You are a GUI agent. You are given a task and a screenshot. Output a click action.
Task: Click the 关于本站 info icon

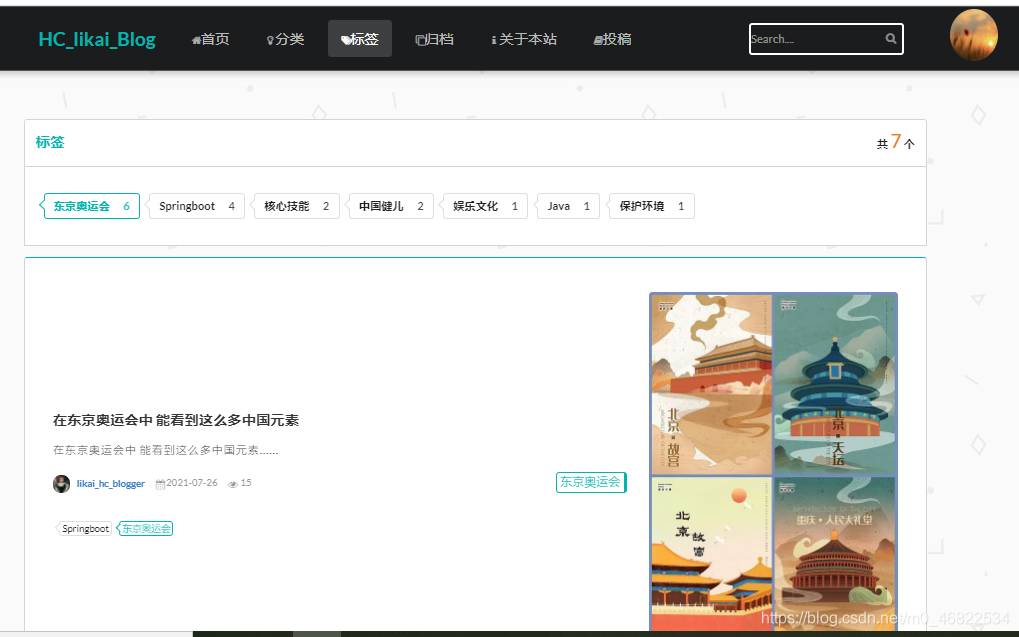pyautogui.click(x=494, y=38)
